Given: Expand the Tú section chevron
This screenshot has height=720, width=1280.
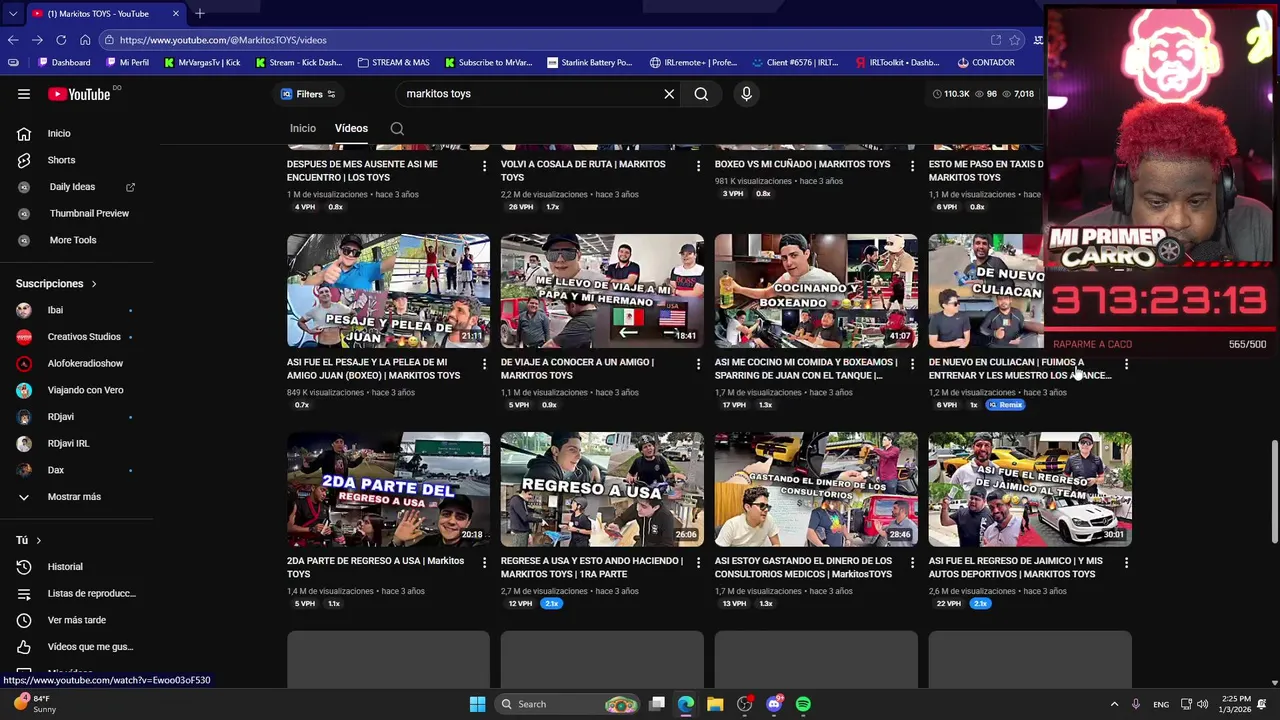Looking at the screenshot, I should click(38, 541).
